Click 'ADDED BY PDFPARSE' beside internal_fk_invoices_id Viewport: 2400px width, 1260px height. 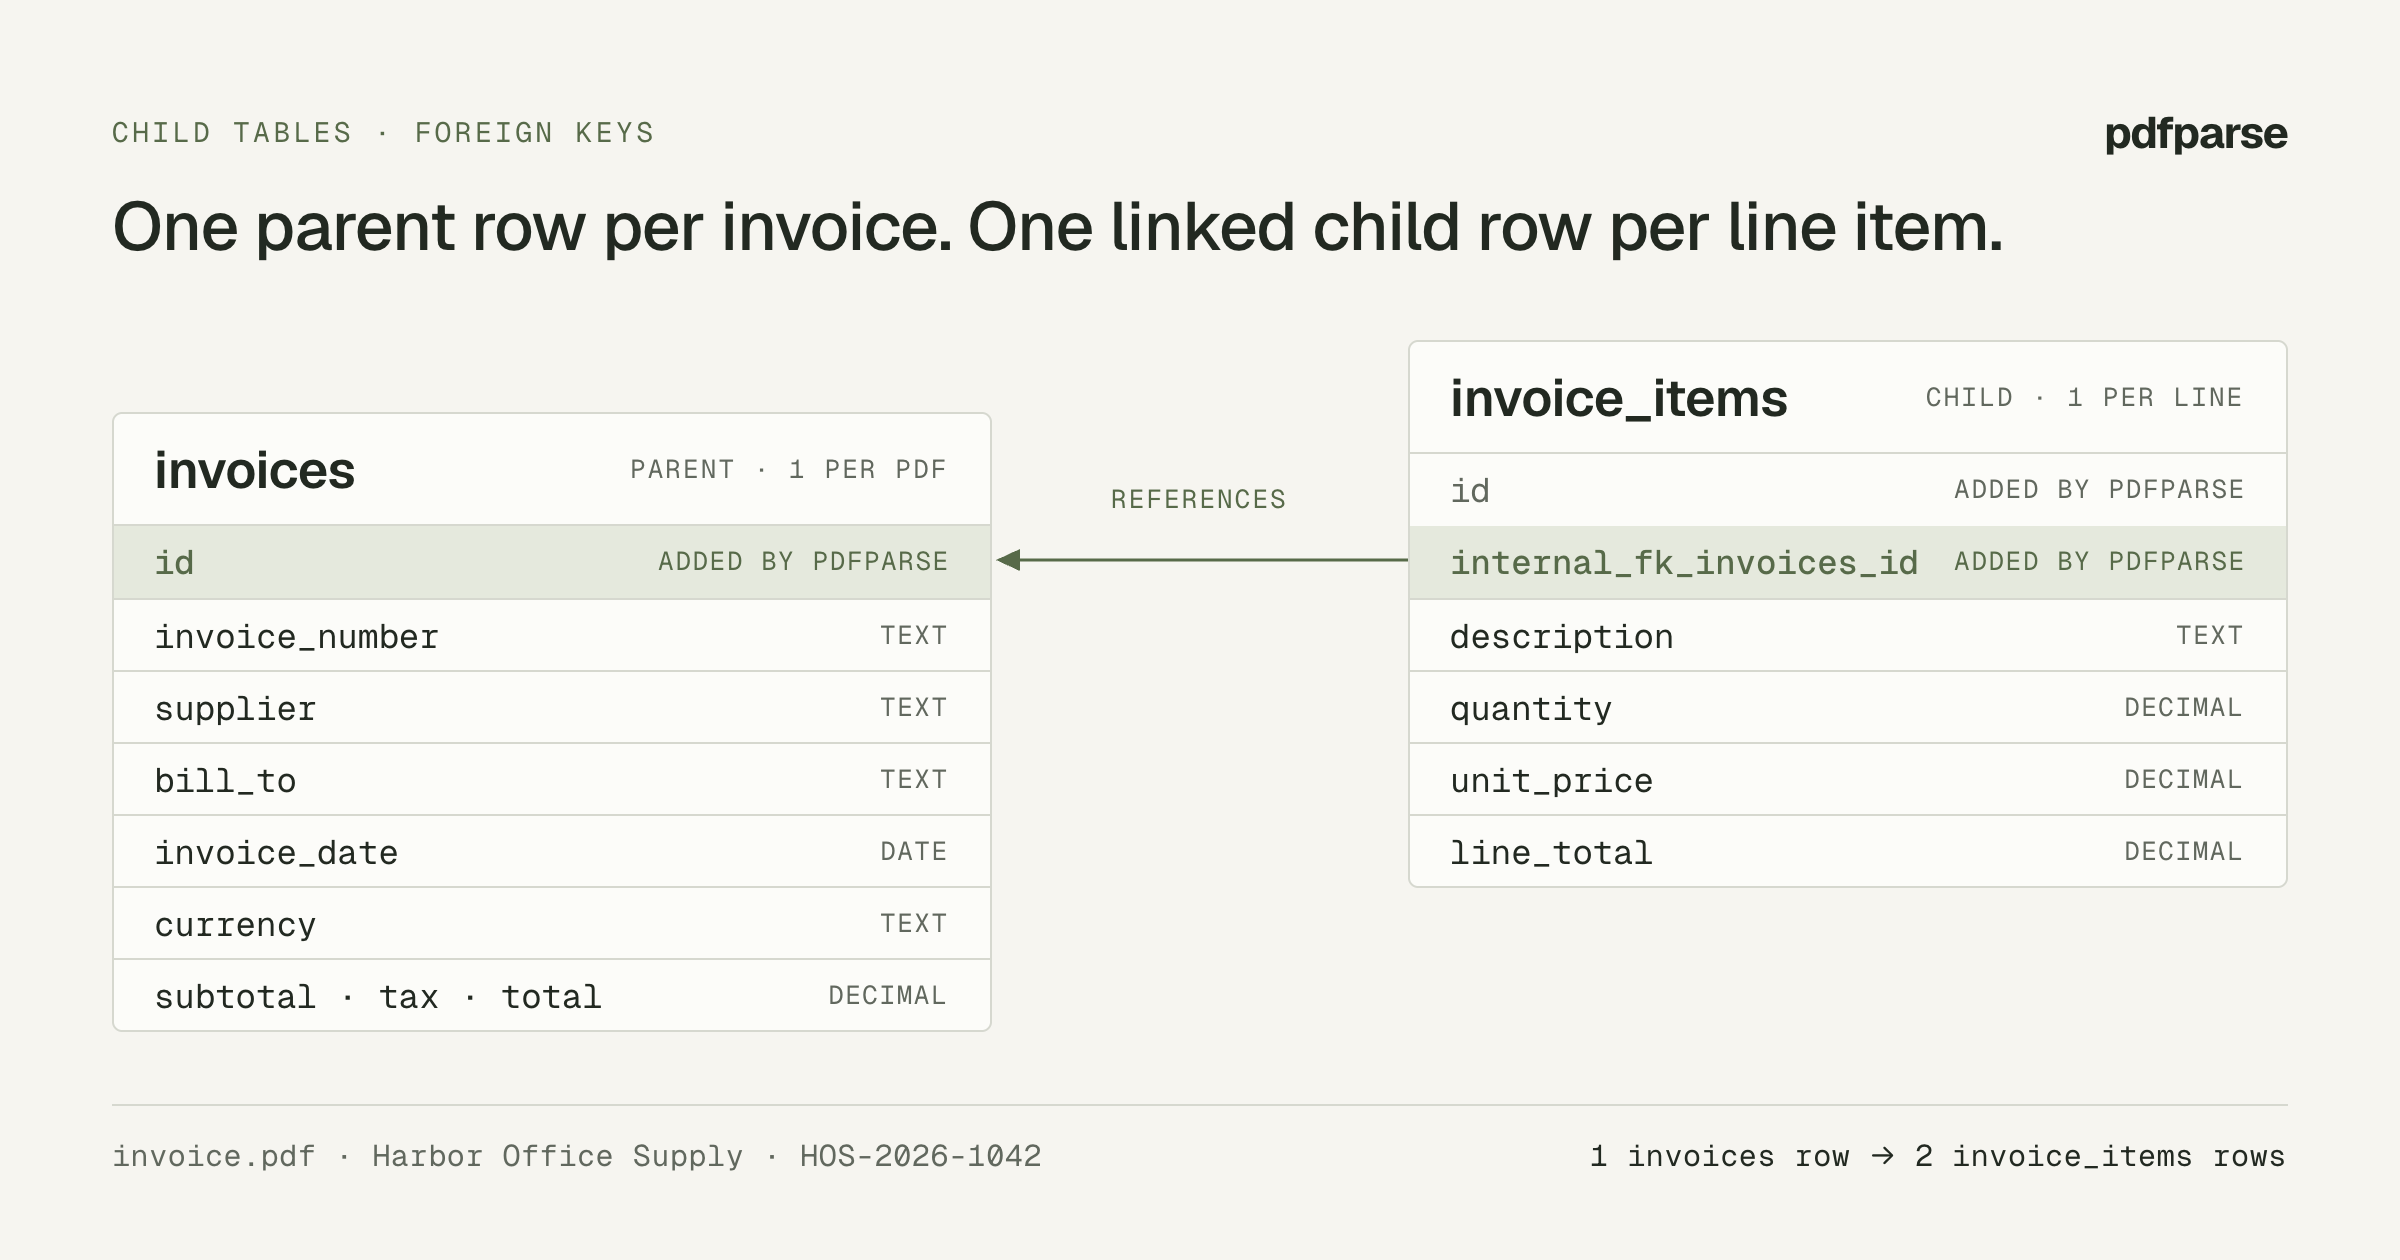click(x=2099, y=561)
